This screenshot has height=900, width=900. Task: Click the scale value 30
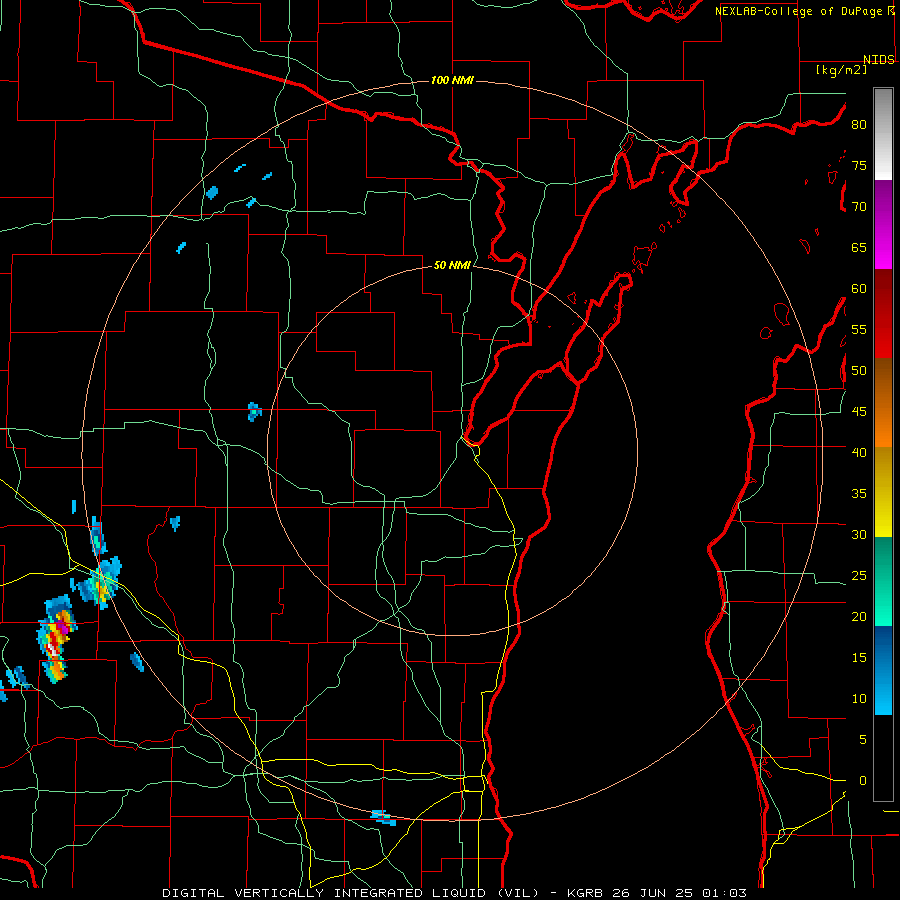coord(859,534)
